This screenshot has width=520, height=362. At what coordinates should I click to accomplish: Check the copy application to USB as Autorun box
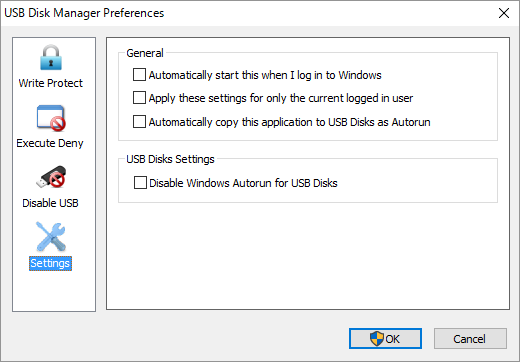[139, 122]
